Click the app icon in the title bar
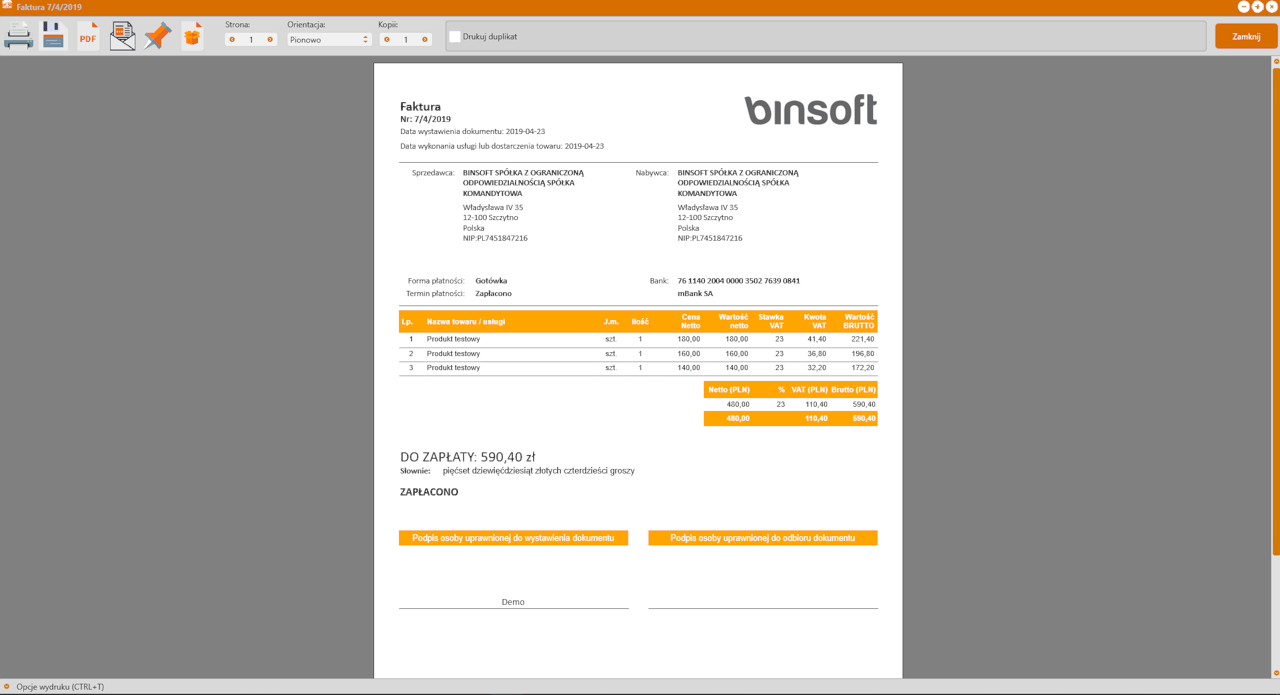The width and height of the screenshot is (1280, 695). [x=7, y=6]
